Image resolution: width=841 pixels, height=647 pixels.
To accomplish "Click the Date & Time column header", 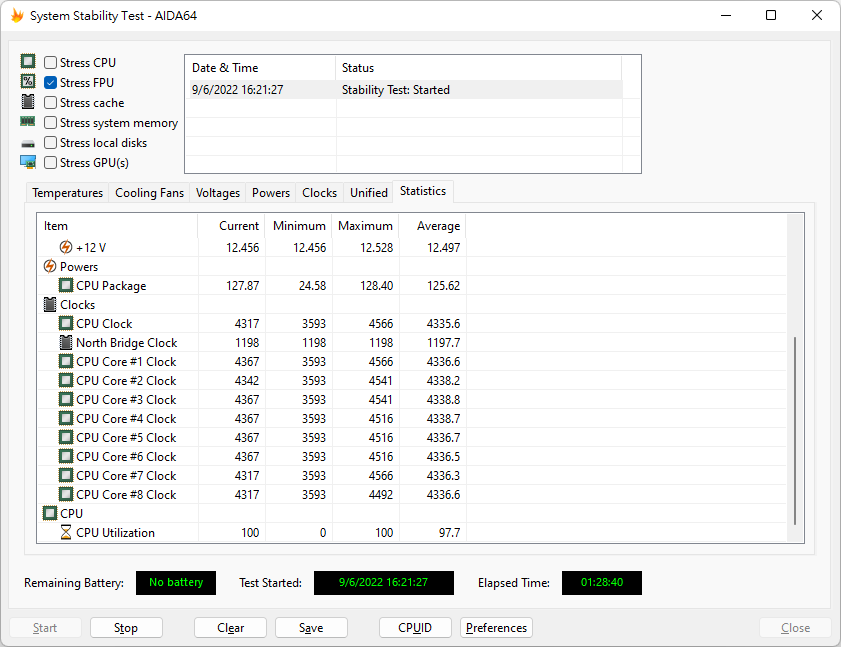I will pyautogui.click(x=261, y=68).
